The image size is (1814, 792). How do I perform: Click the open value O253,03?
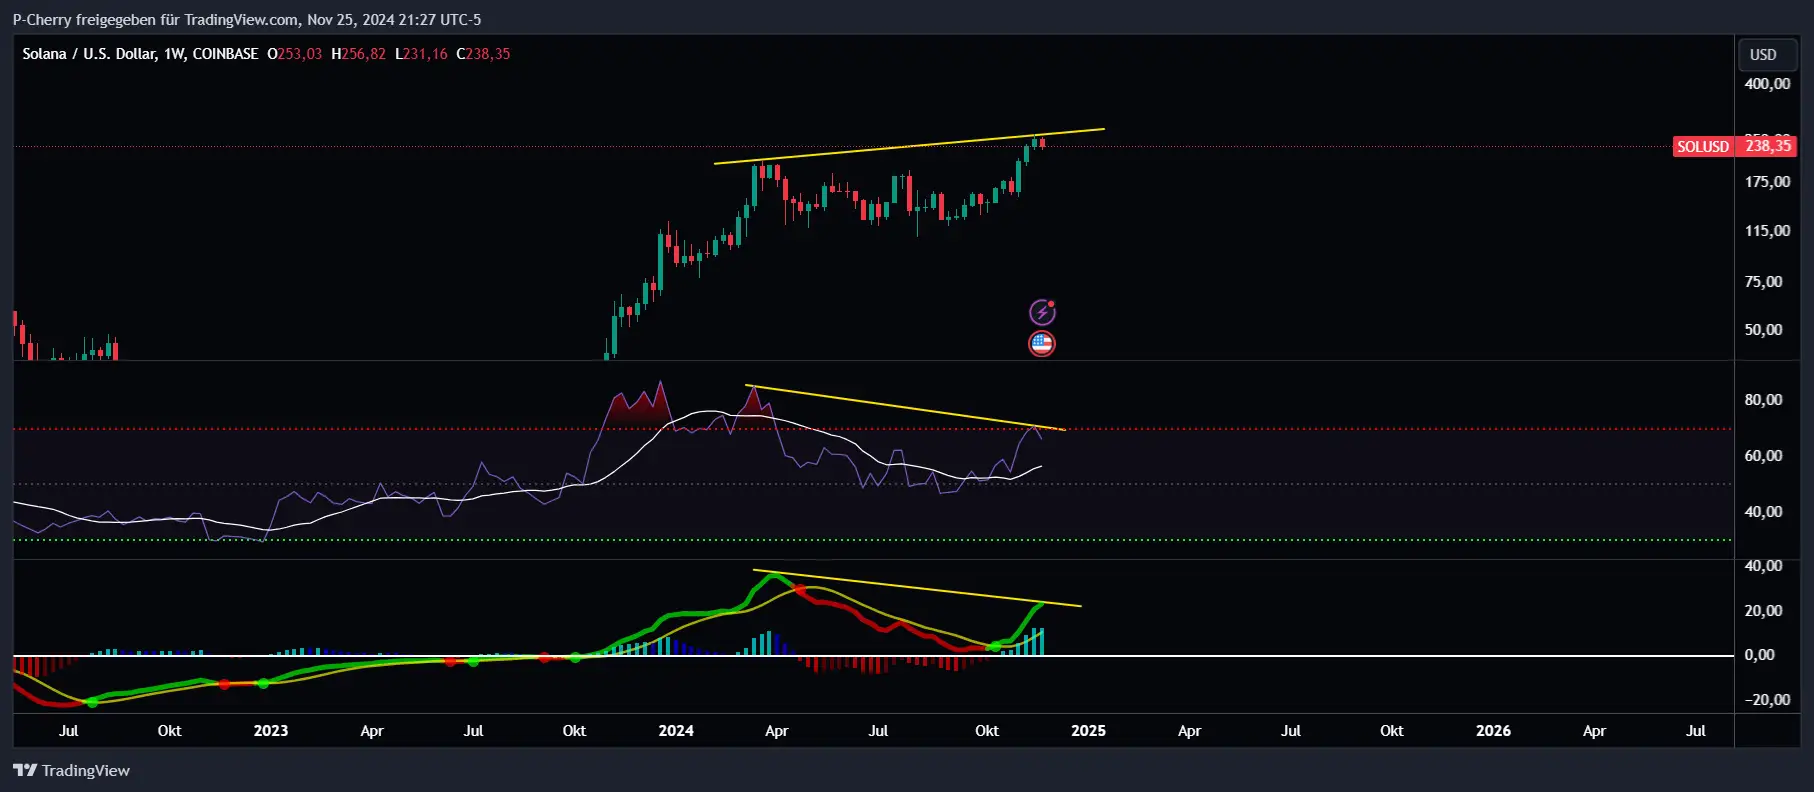pyautogui.click(x=295, y=54)
